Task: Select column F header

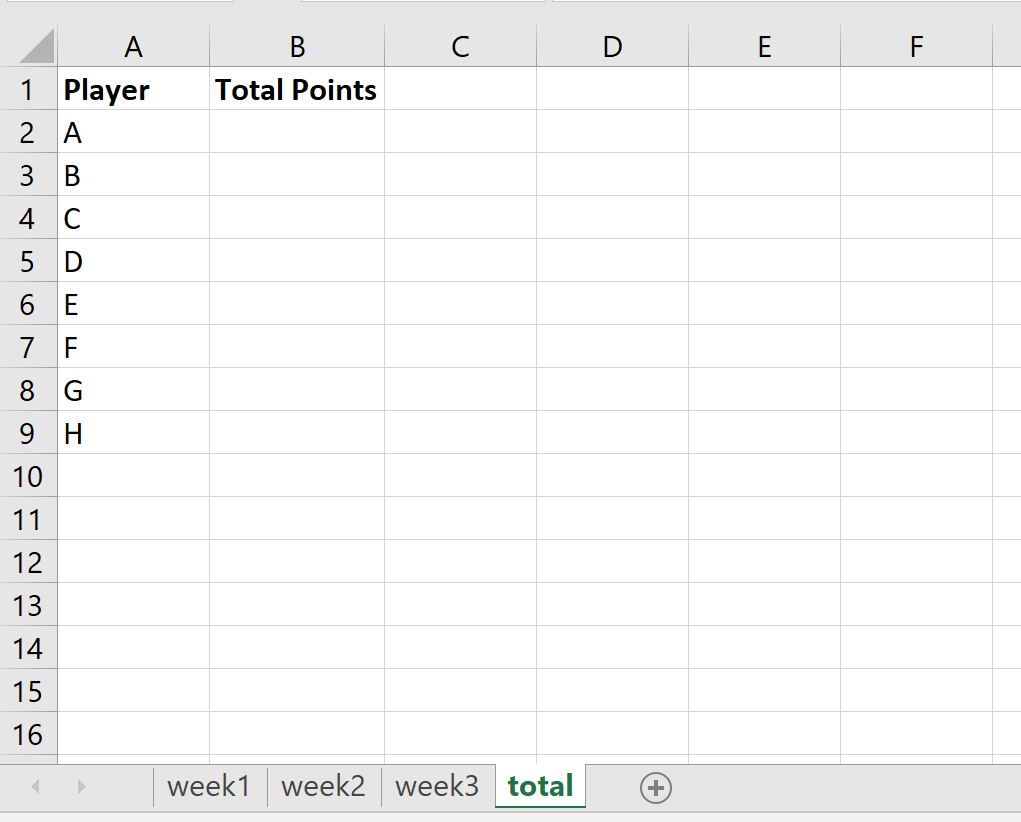Action: click(x=916, y=47)
